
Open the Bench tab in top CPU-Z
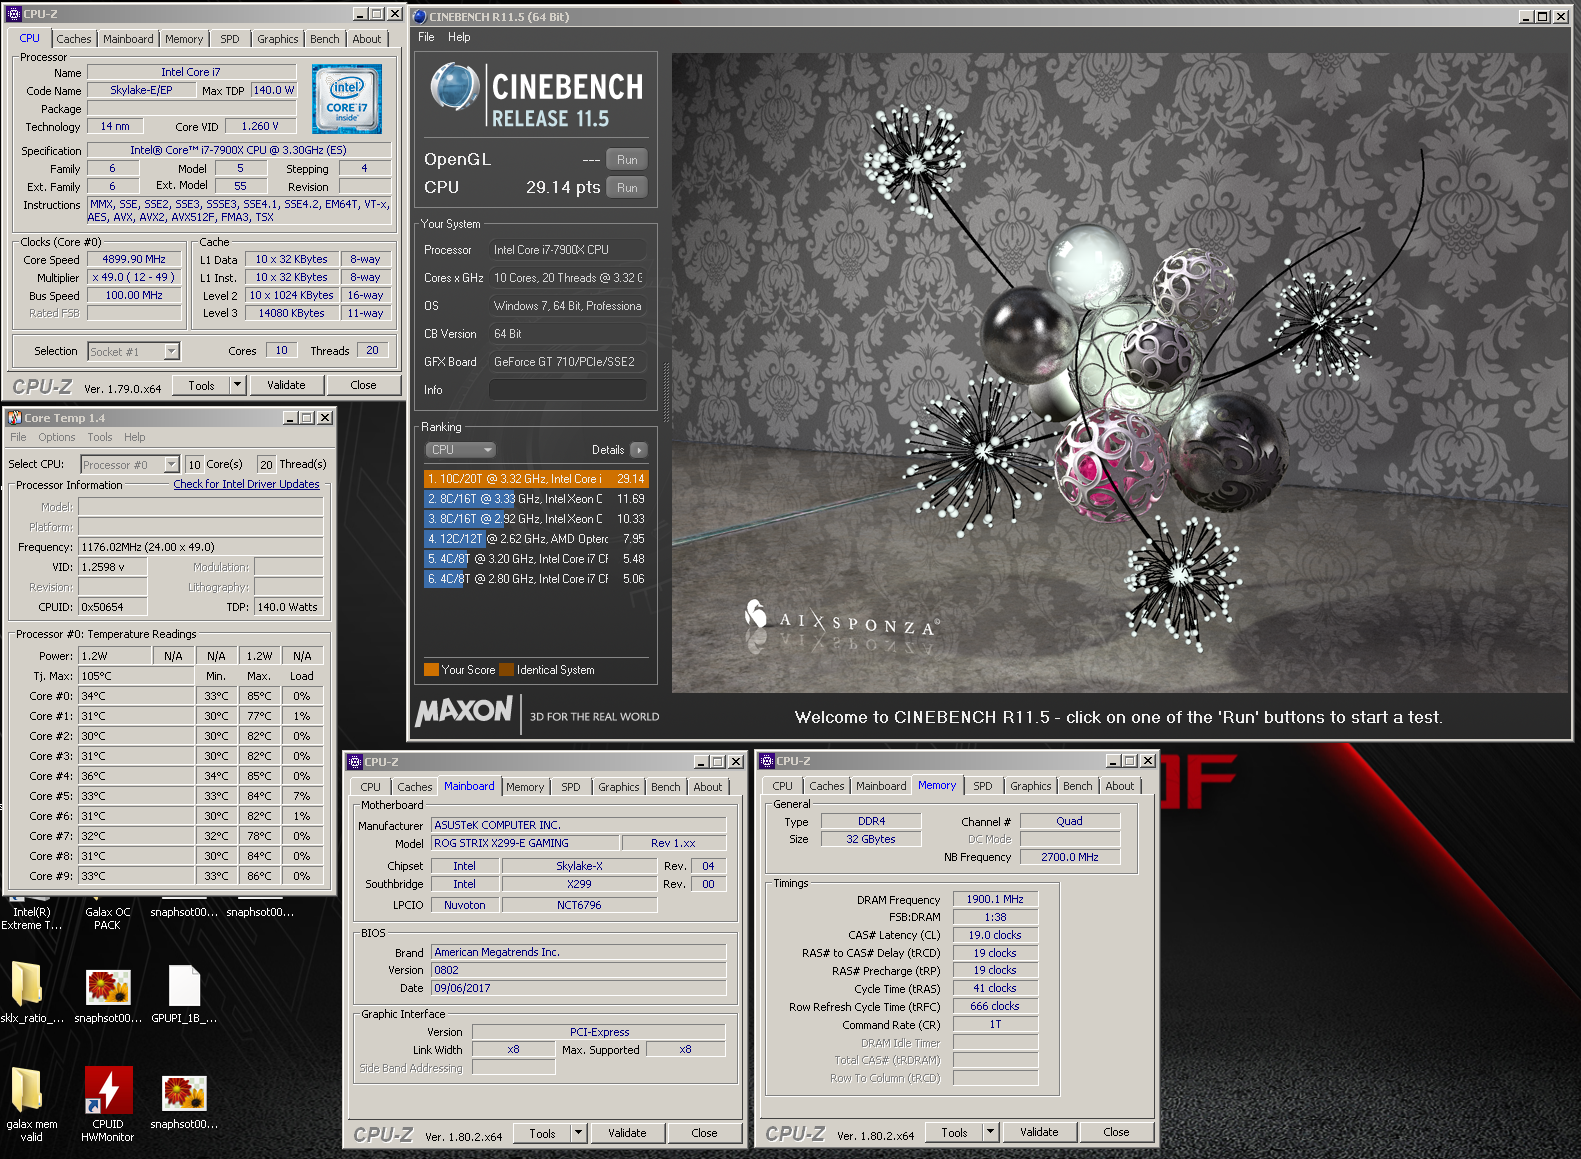[x=324, y=39]
